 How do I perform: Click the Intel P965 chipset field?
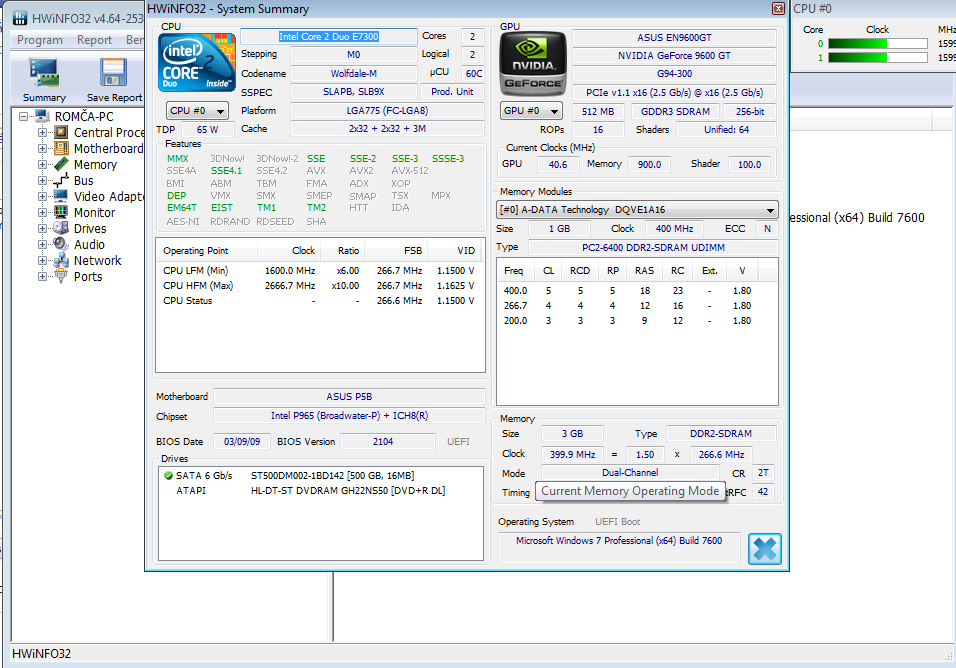(349, 416)
